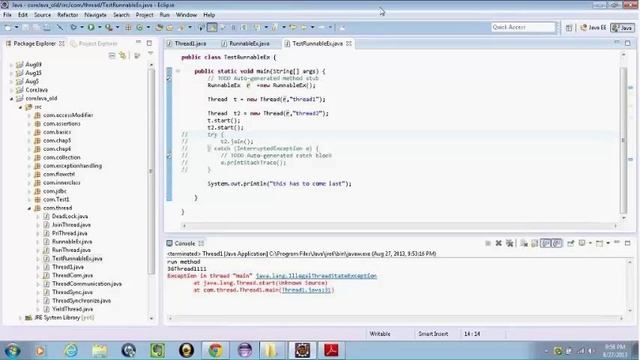Image resolution: width=640 pixels, height=360 pixels.
Task: Click the New Java Class green icon
Action: pos(140,27)
